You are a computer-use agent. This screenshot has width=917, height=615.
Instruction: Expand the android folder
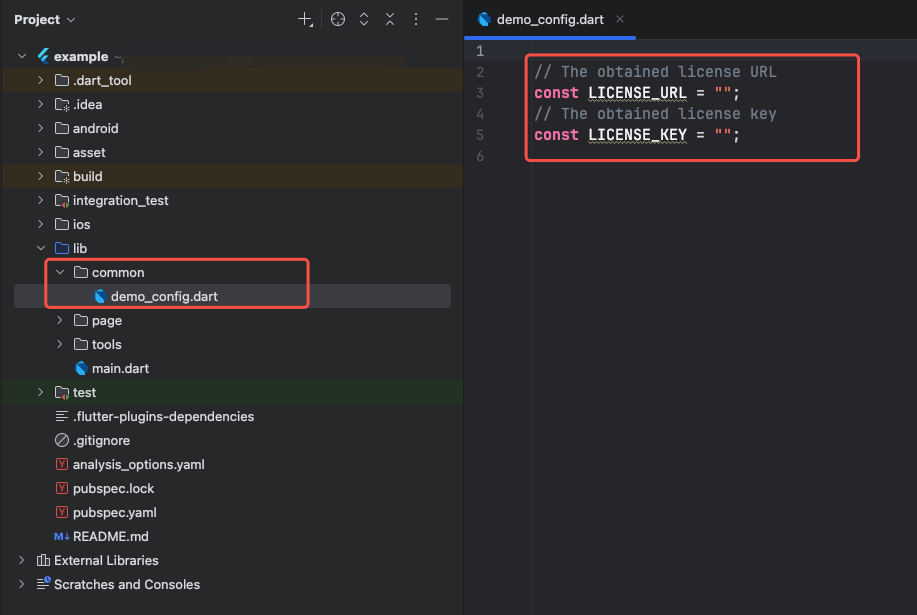tap(41, 128)
